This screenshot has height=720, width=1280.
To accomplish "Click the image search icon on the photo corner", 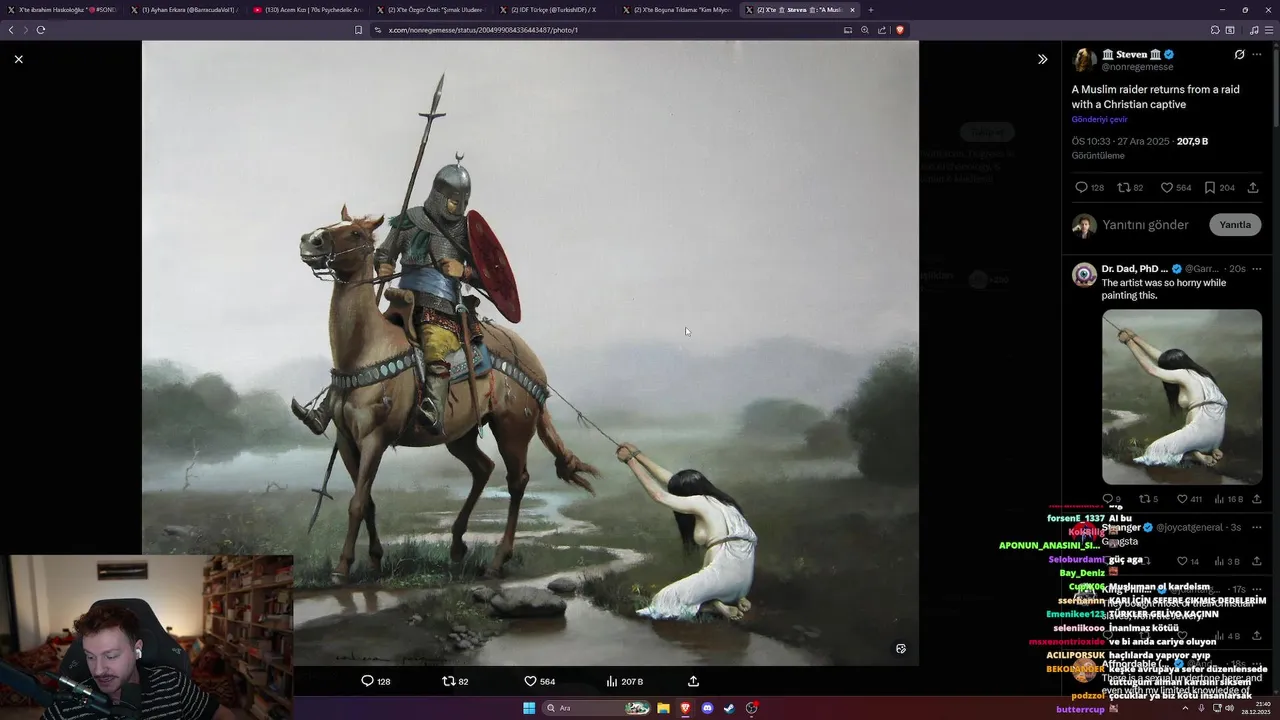I will coord(901,649).
